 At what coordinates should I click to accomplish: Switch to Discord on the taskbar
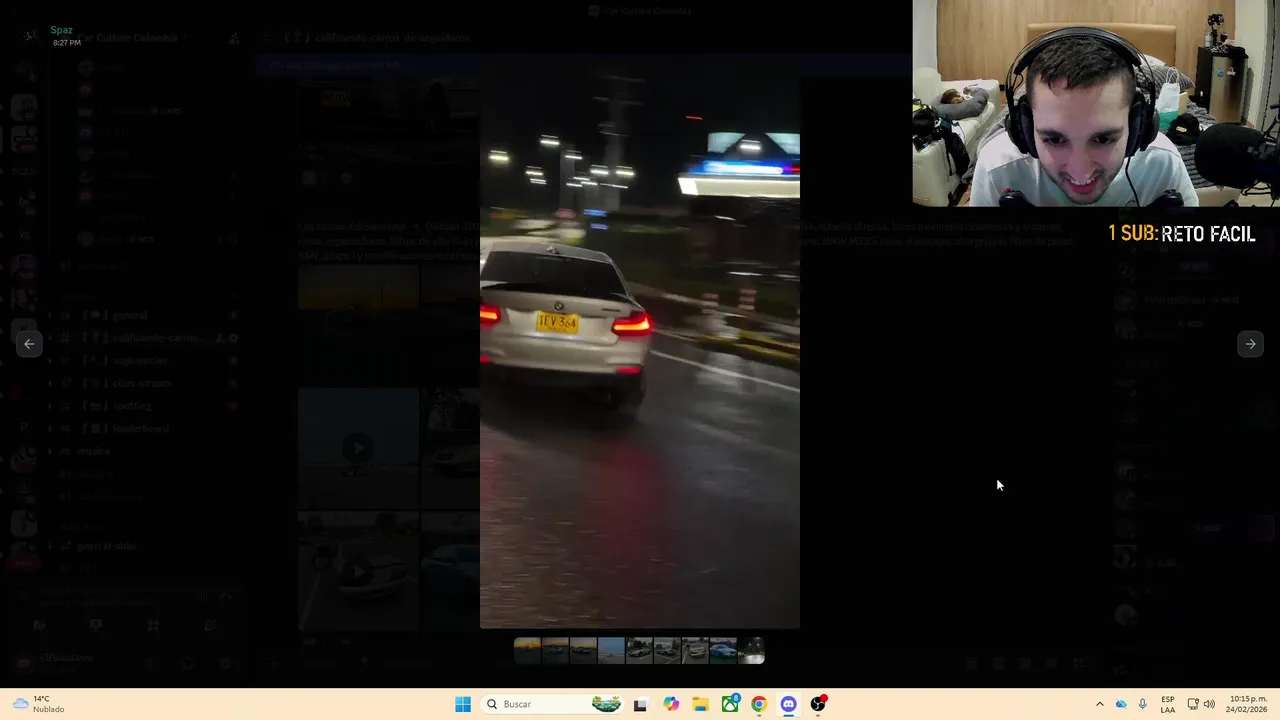(x=789, y=704)
